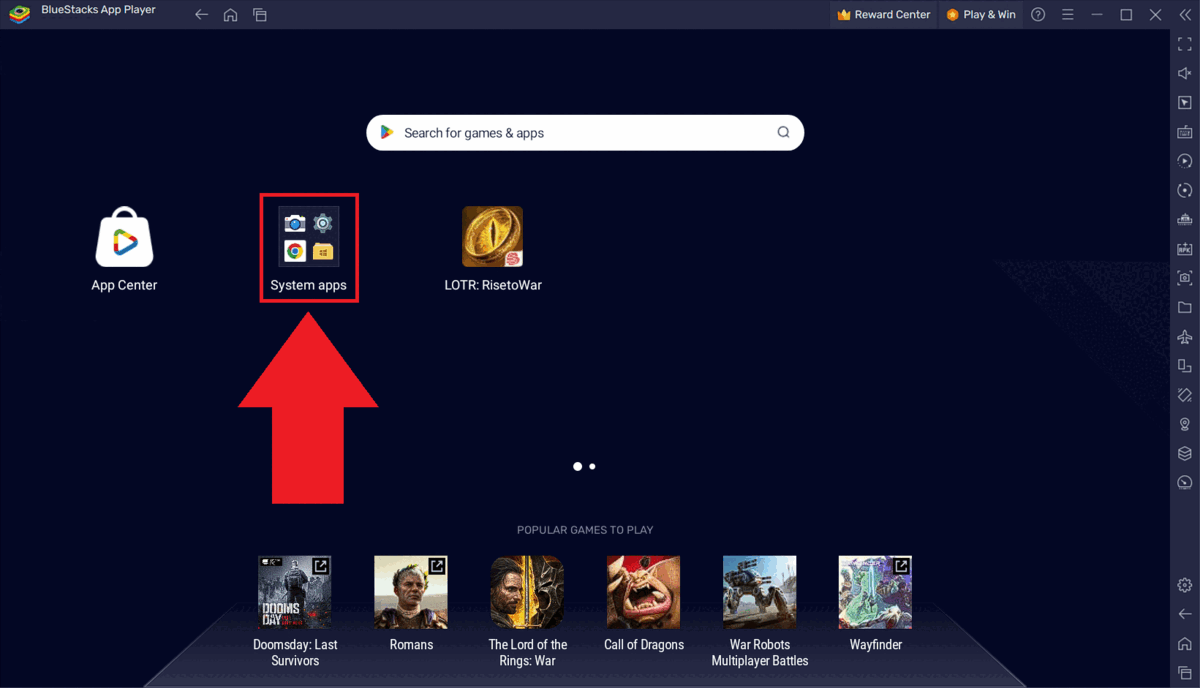Click the "Romans" title text
This screenshot has width=1200, height=688.
tap(411, 645)
